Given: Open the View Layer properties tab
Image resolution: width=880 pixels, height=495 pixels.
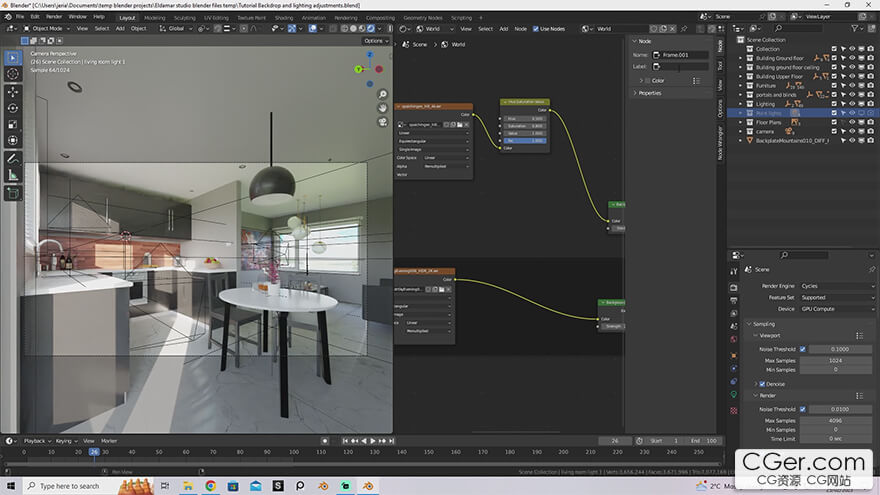Looking at the screenshot, I should [x=734, y=313].
